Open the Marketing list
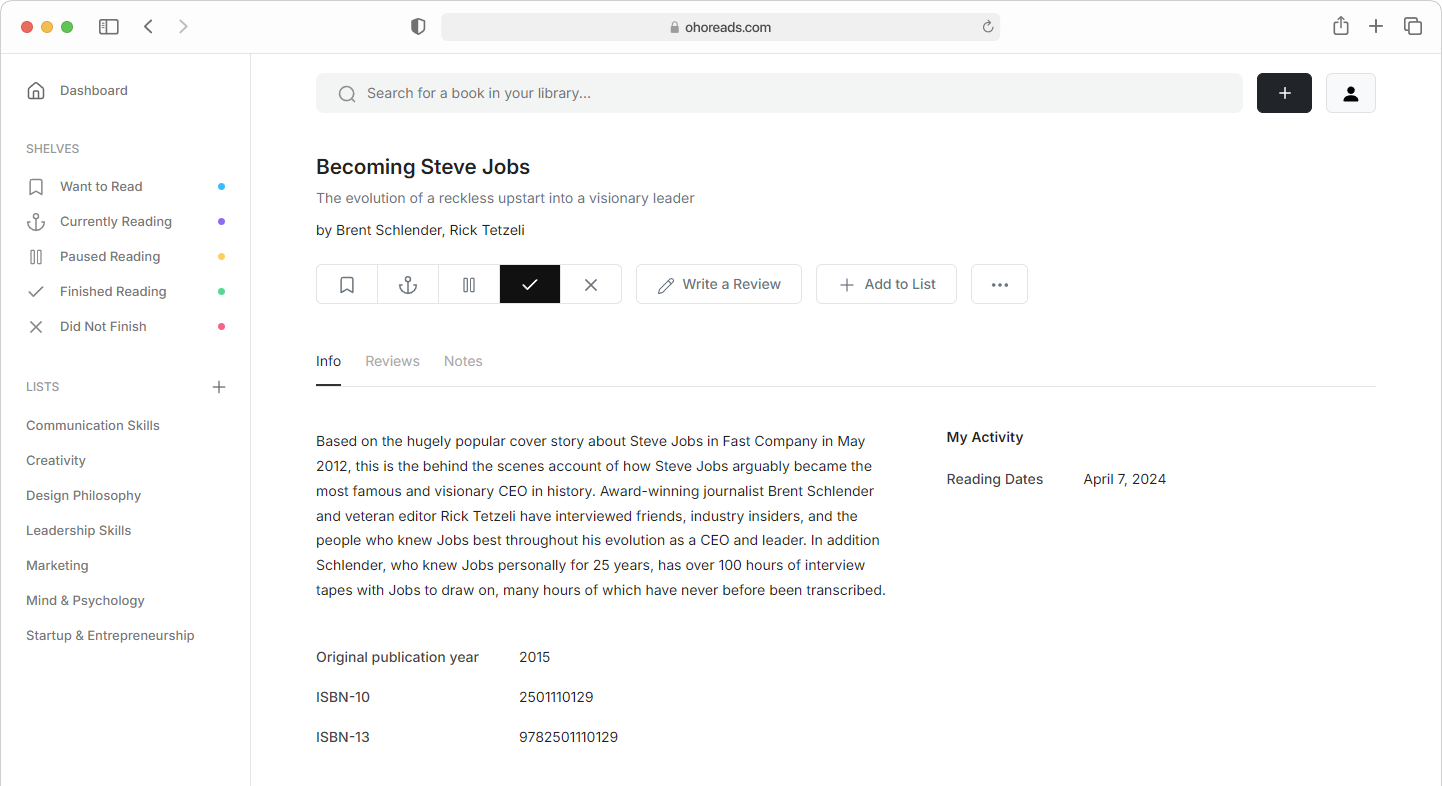 [57, 566]
